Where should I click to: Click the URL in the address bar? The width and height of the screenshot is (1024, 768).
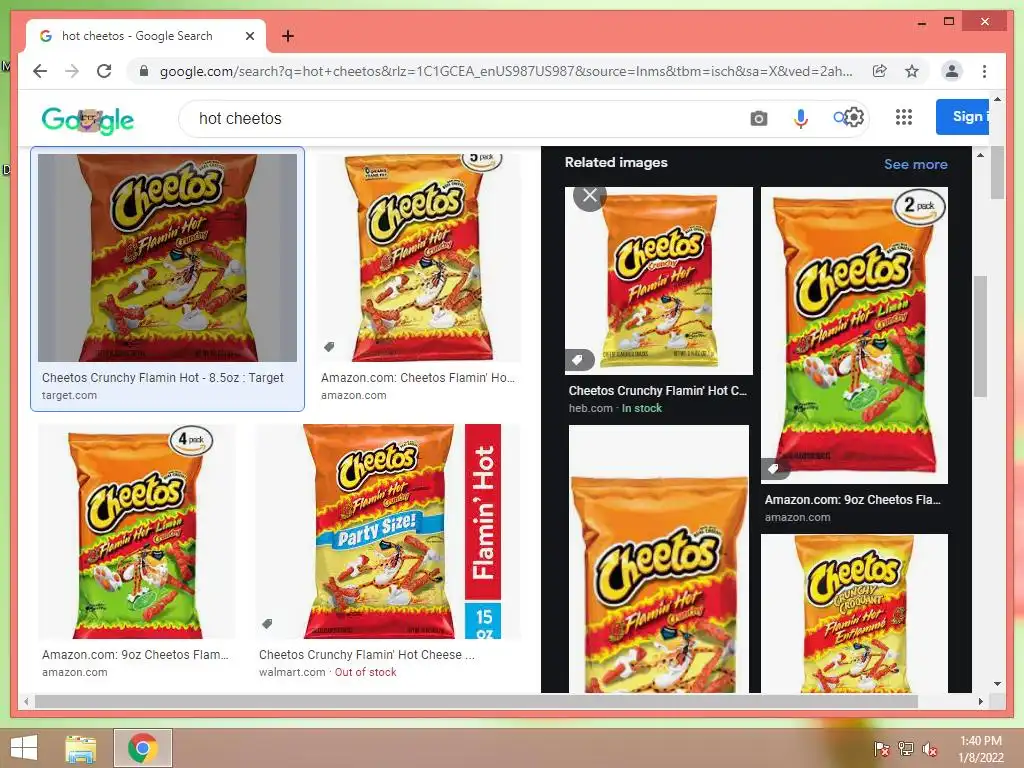pos(506,71)
